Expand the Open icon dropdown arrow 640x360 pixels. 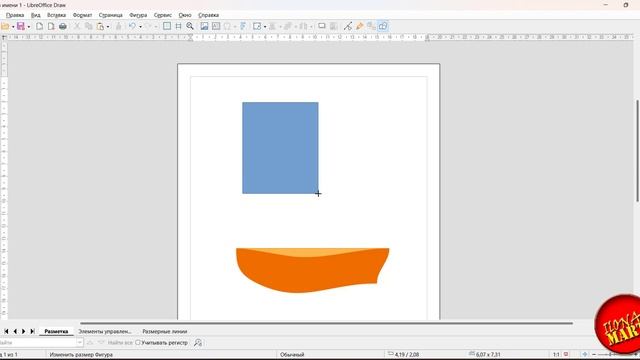[13, 27]
